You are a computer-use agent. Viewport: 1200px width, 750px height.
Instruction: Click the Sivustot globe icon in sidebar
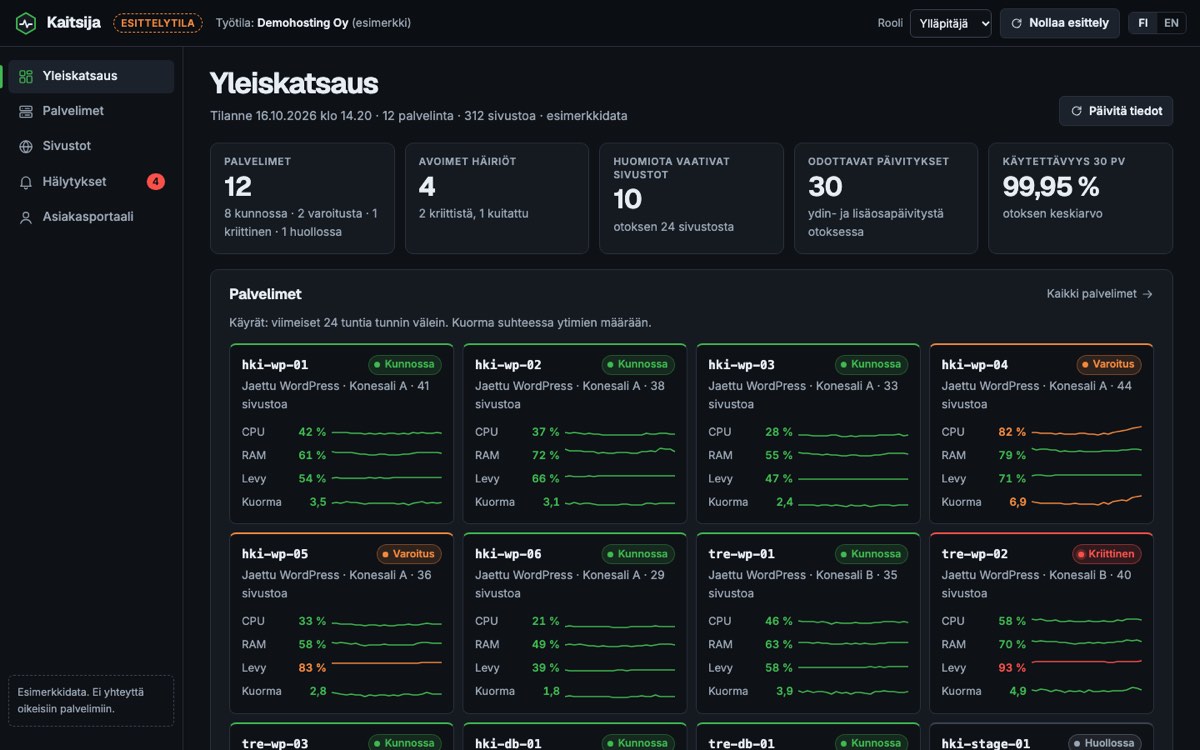pyautogui.click(x=26, y=146)
